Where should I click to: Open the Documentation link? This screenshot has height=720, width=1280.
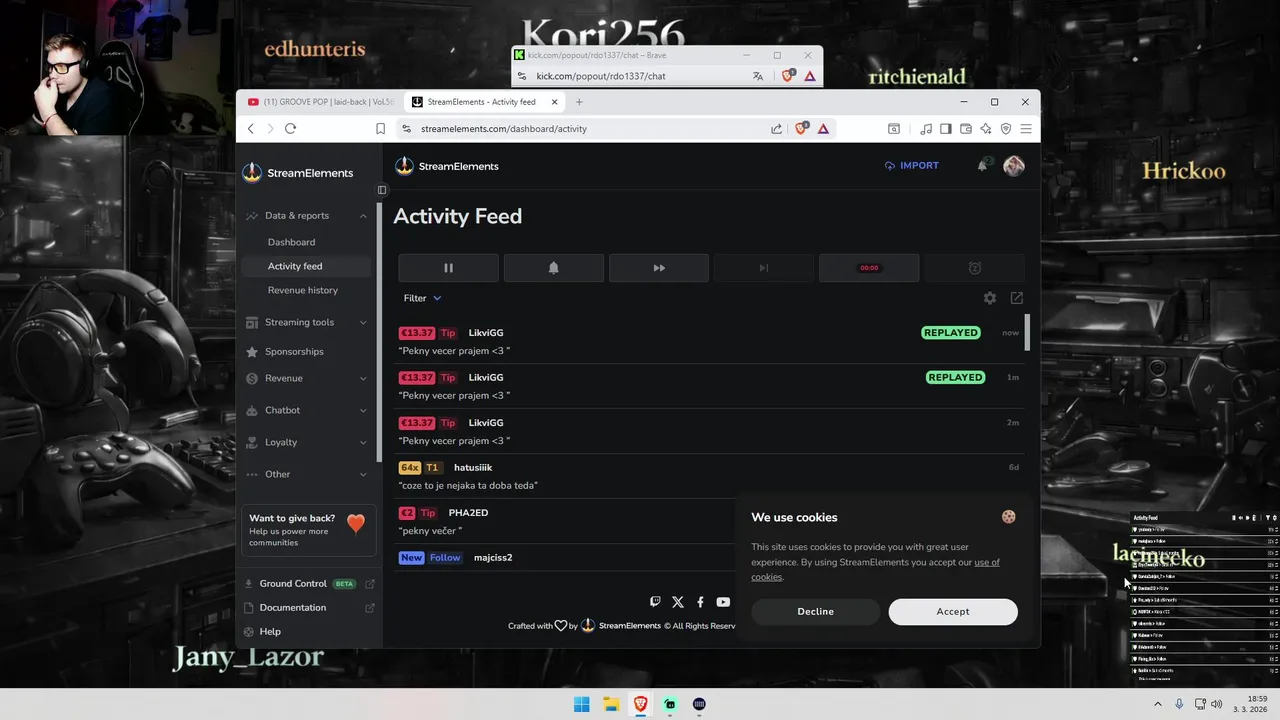[x=309, y=608]
